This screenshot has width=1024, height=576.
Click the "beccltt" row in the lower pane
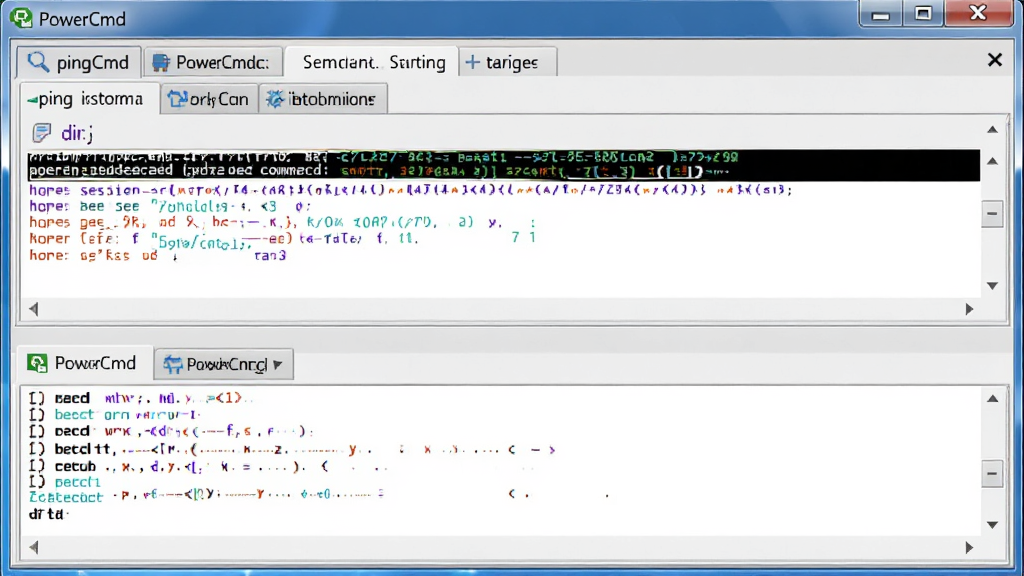(292, 449)
